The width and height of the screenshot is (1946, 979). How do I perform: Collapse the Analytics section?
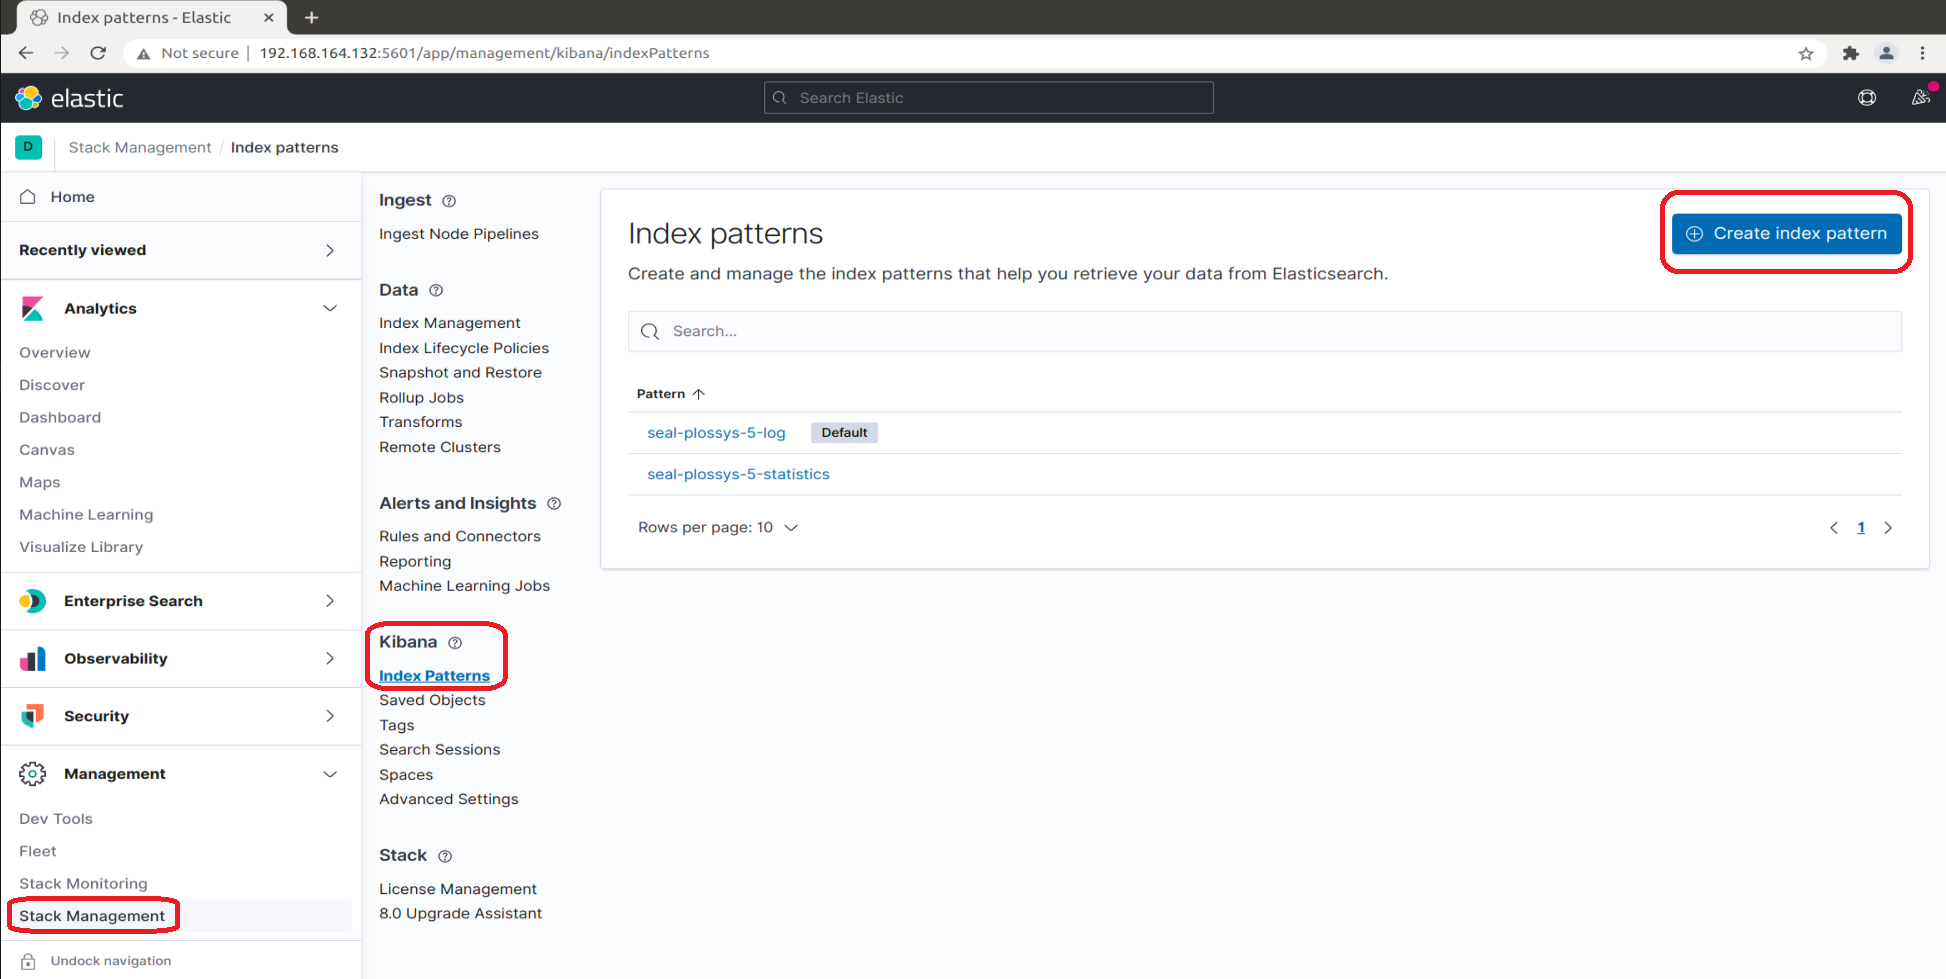point(330,308)
